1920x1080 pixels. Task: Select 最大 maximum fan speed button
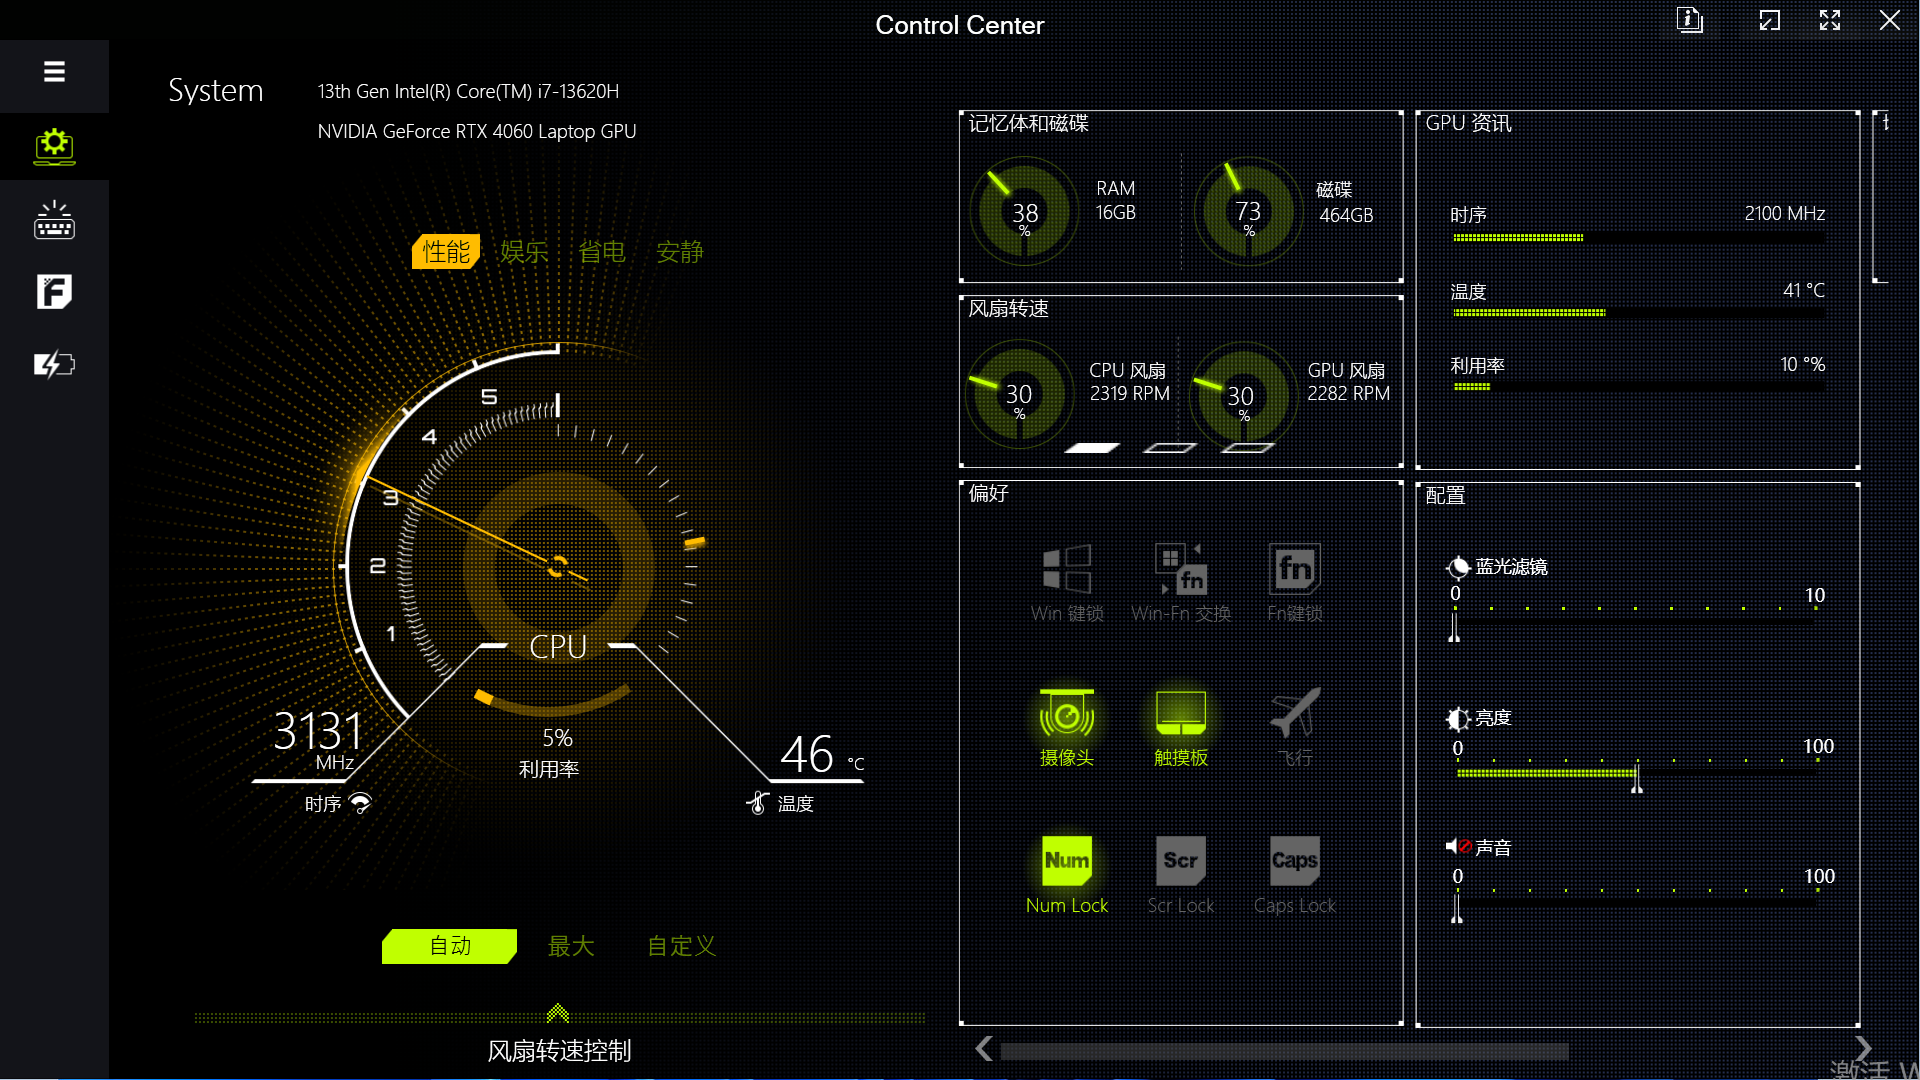click(x=571, y=946)
